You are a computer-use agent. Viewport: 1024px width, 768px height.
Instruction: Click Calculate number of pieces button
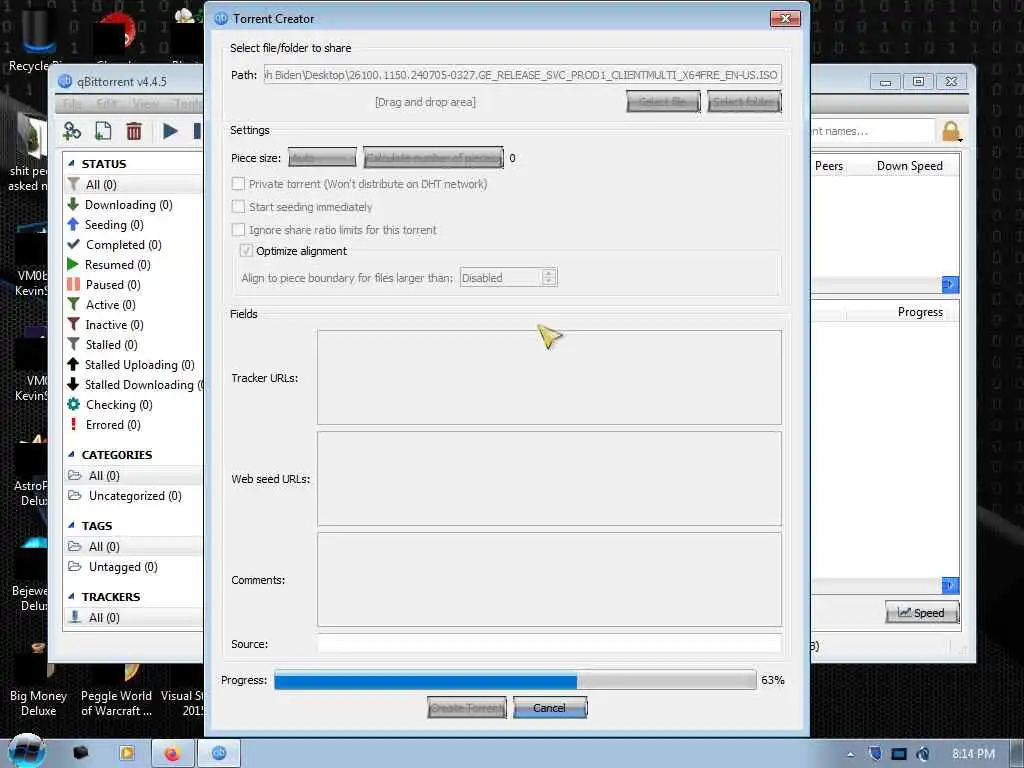(433, 157)
